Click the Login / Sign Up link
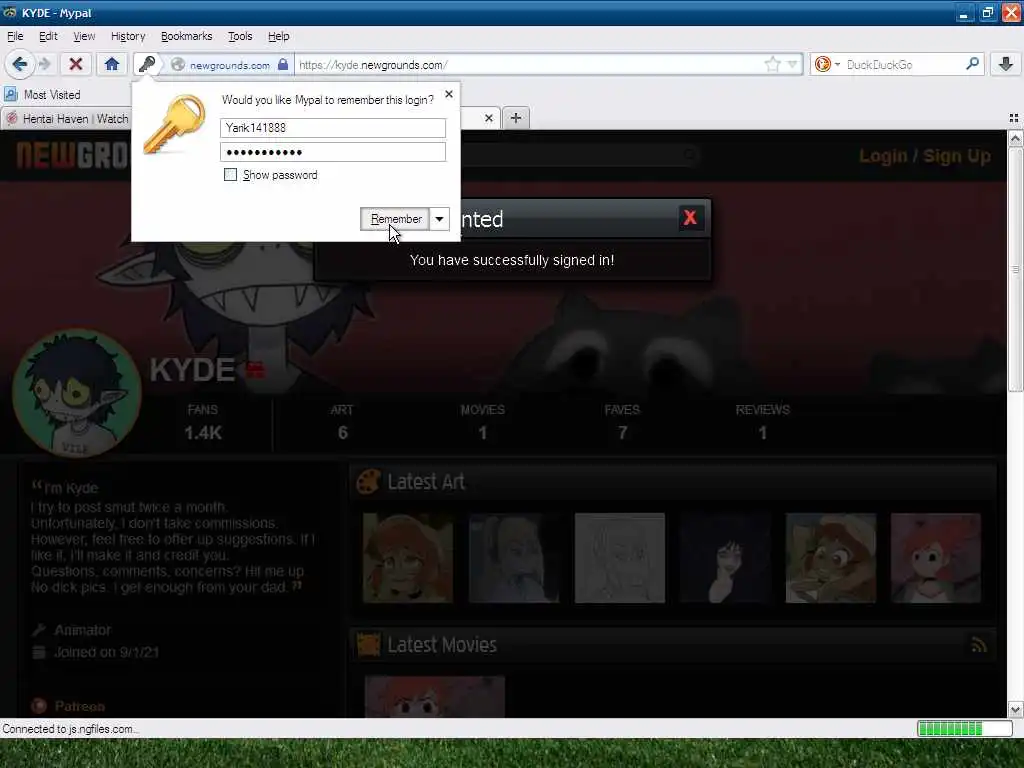This screenshot has height=768, width=1024. (x=925, y=156)
